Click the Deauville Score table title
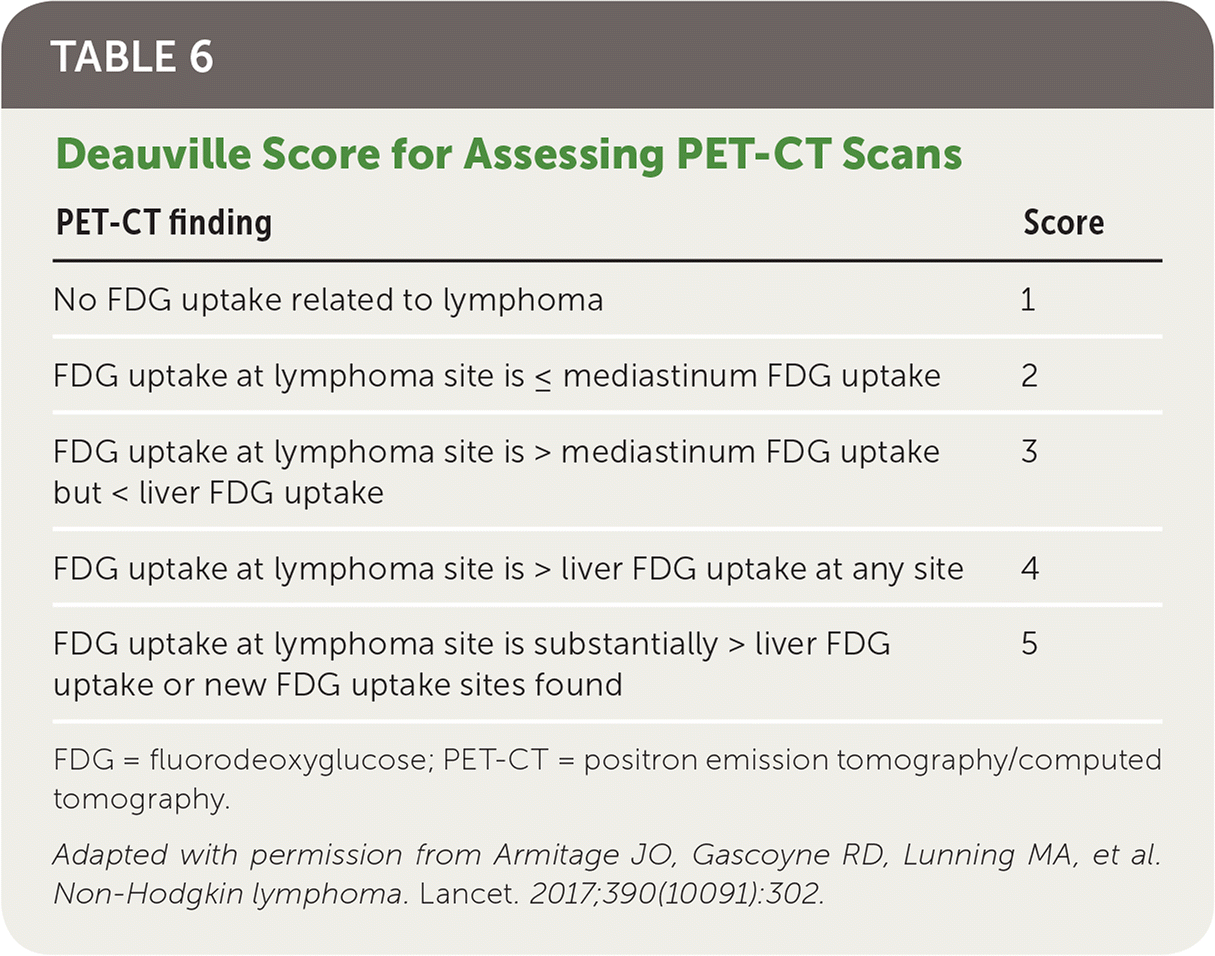Screen dimensions: 1215x956 507,155
